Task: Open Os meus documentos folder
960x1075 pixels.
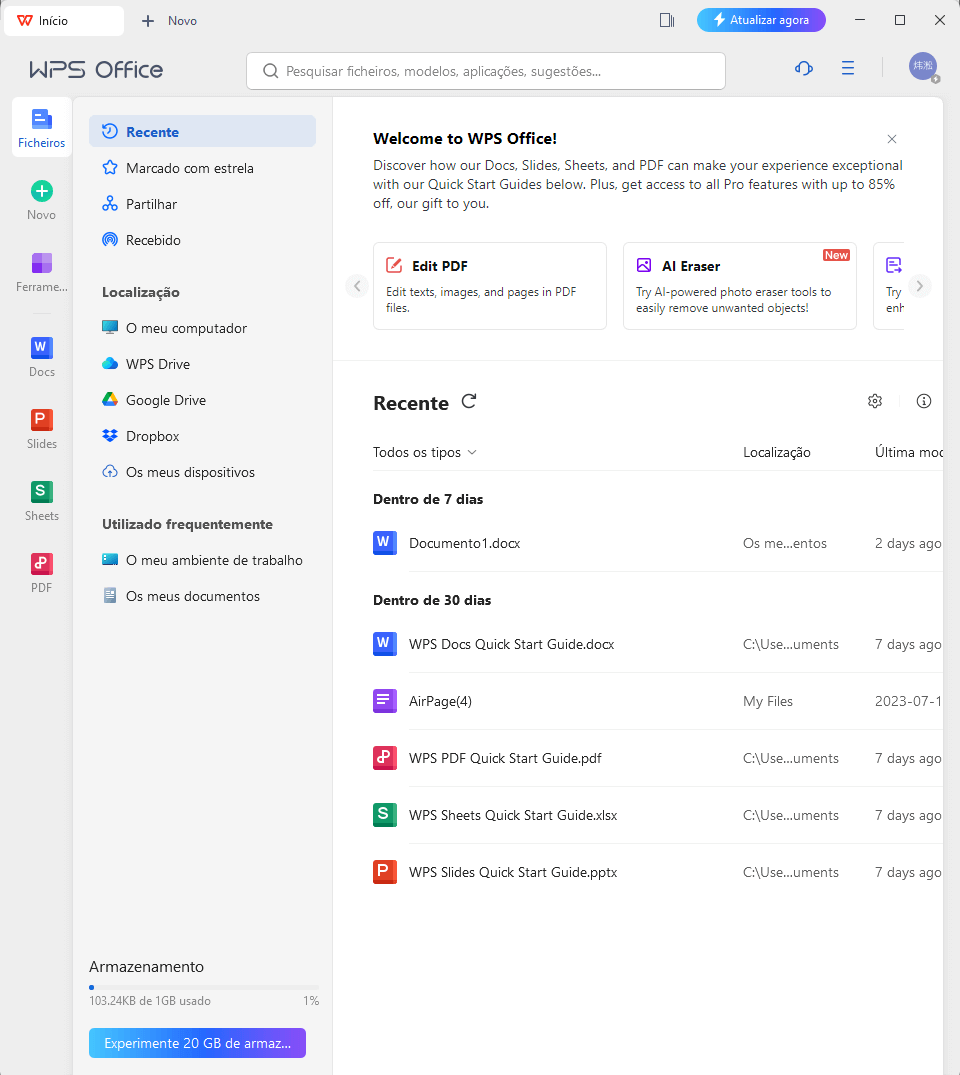Action: tap(202, 596)
